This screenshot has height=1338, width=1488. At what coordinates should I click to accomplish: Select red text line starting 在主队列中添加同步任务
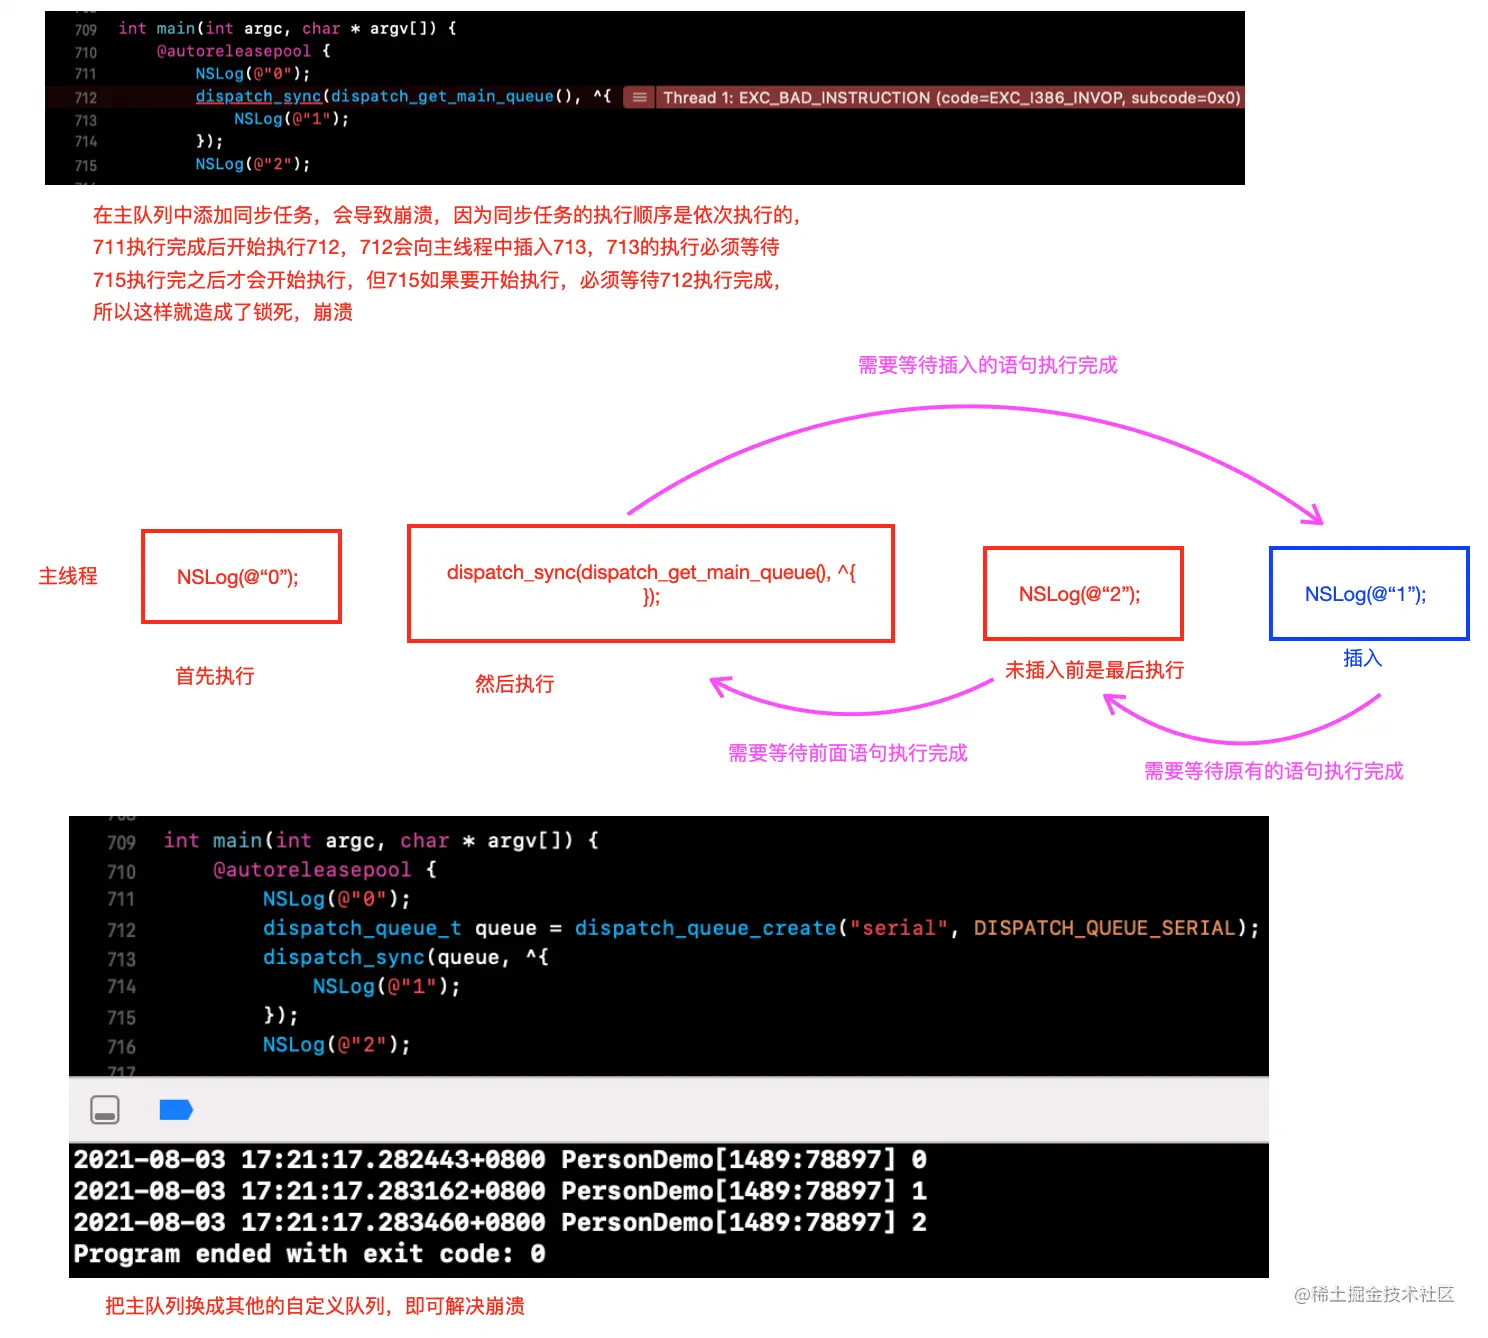tap(447, 215)
